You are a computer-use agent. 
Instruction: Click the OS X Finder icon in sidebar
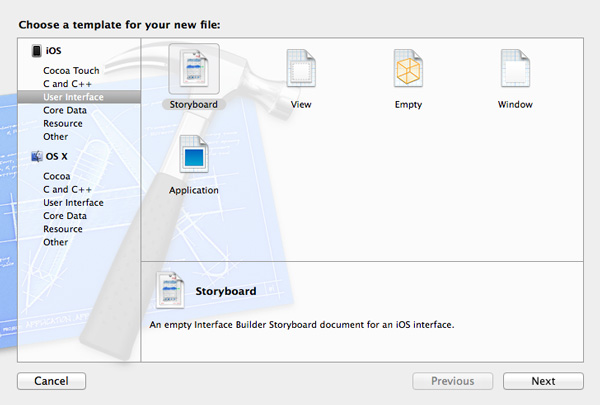coord(37,156)
